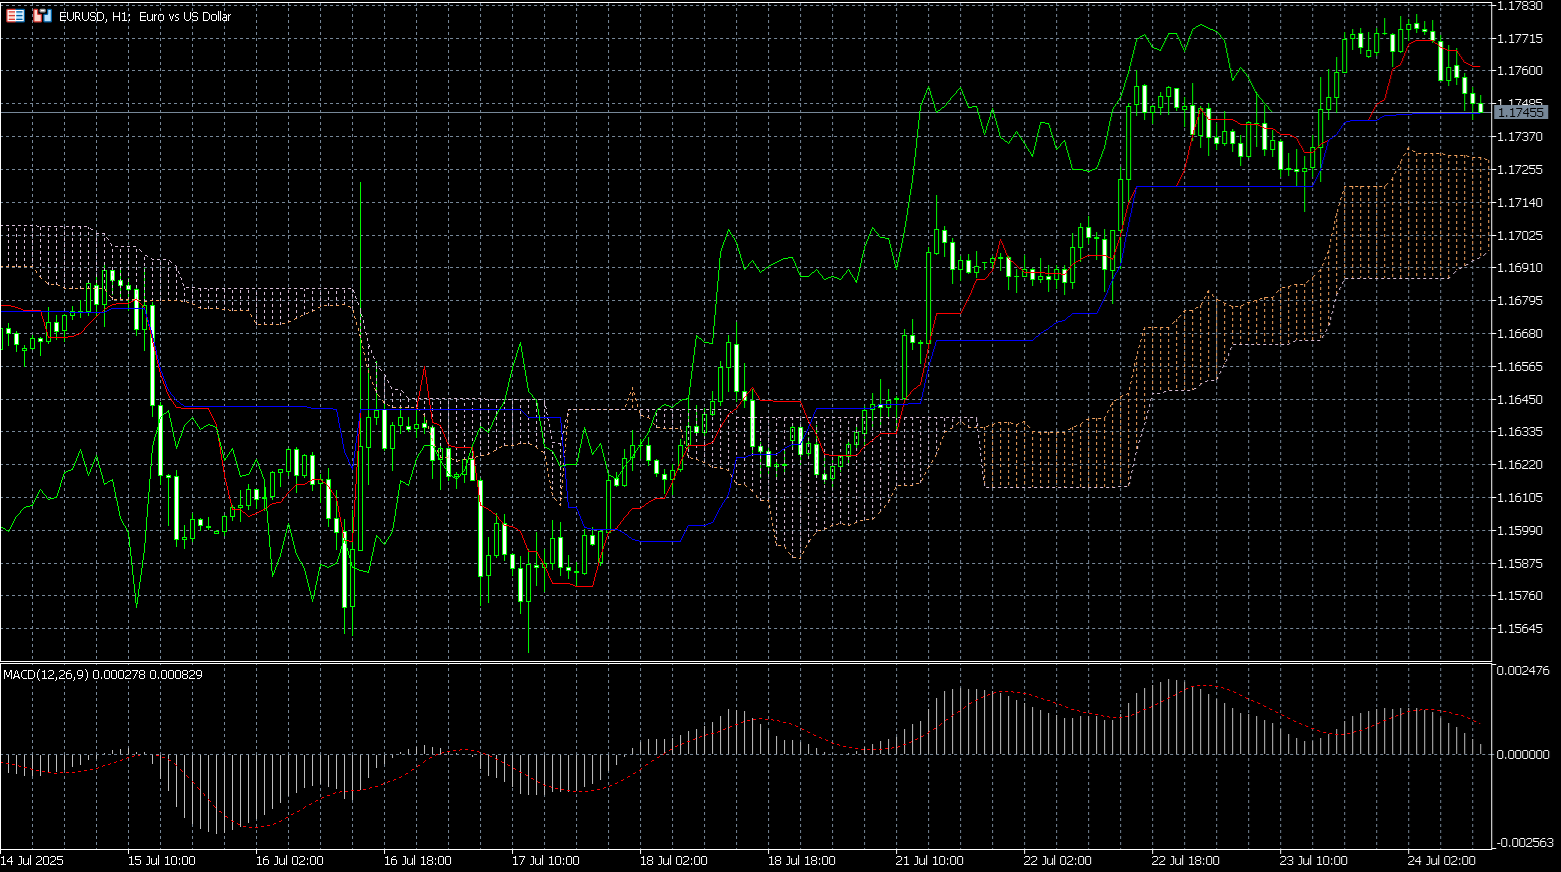1561x872 pixels.
Task: Click the 16 Jul 18:00 time label
Action: tap(418, 861)
